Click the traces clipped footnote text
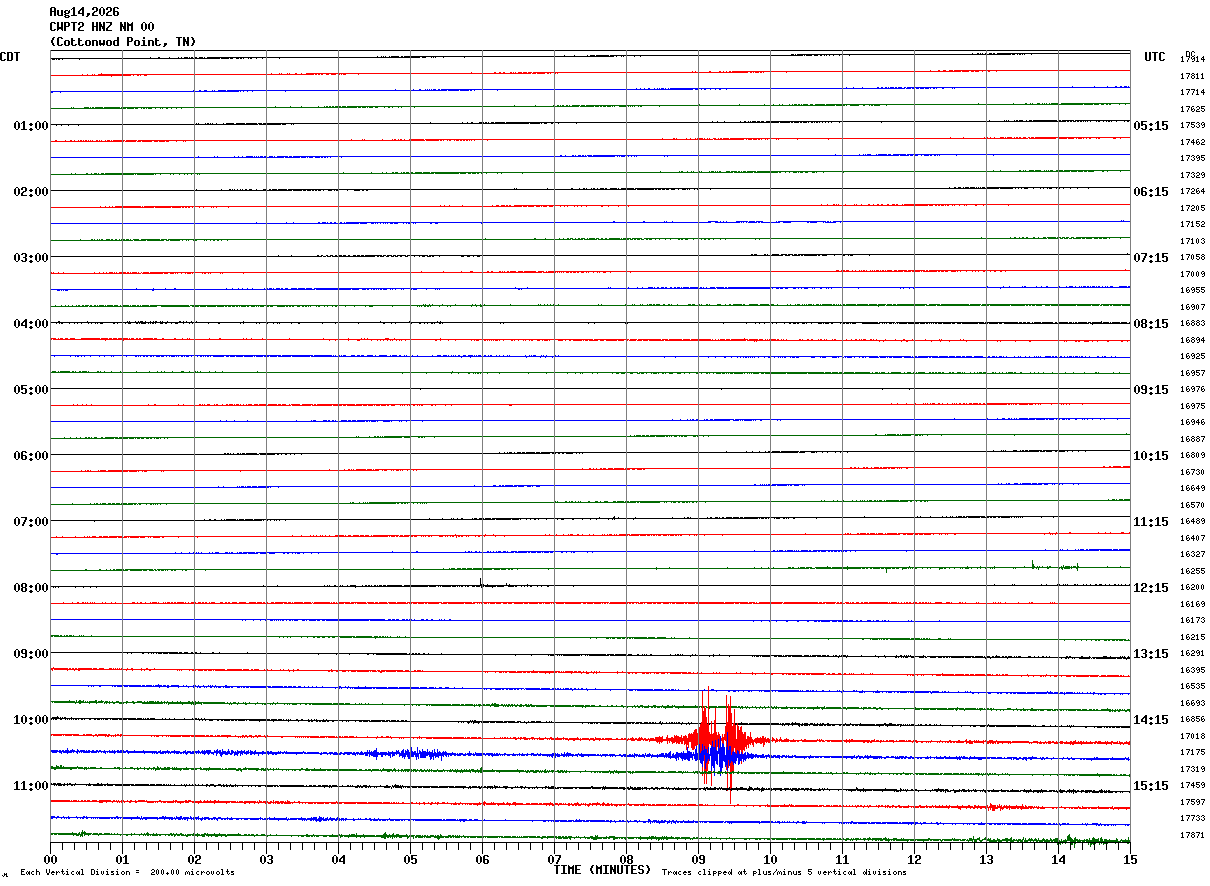1210x886 pixels. [x=784, y=873]
